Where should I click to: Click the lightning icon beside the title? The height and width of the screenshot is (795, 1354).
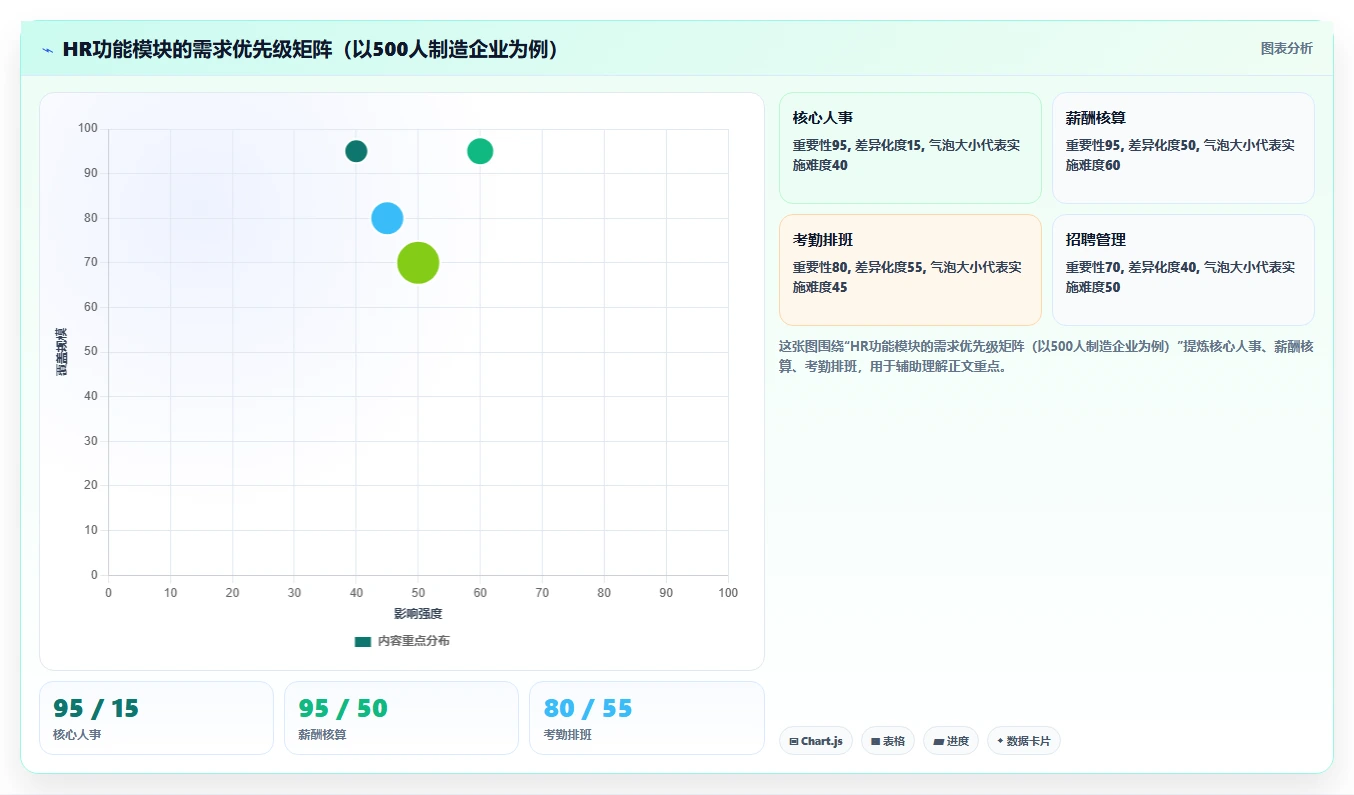(47, 50)
